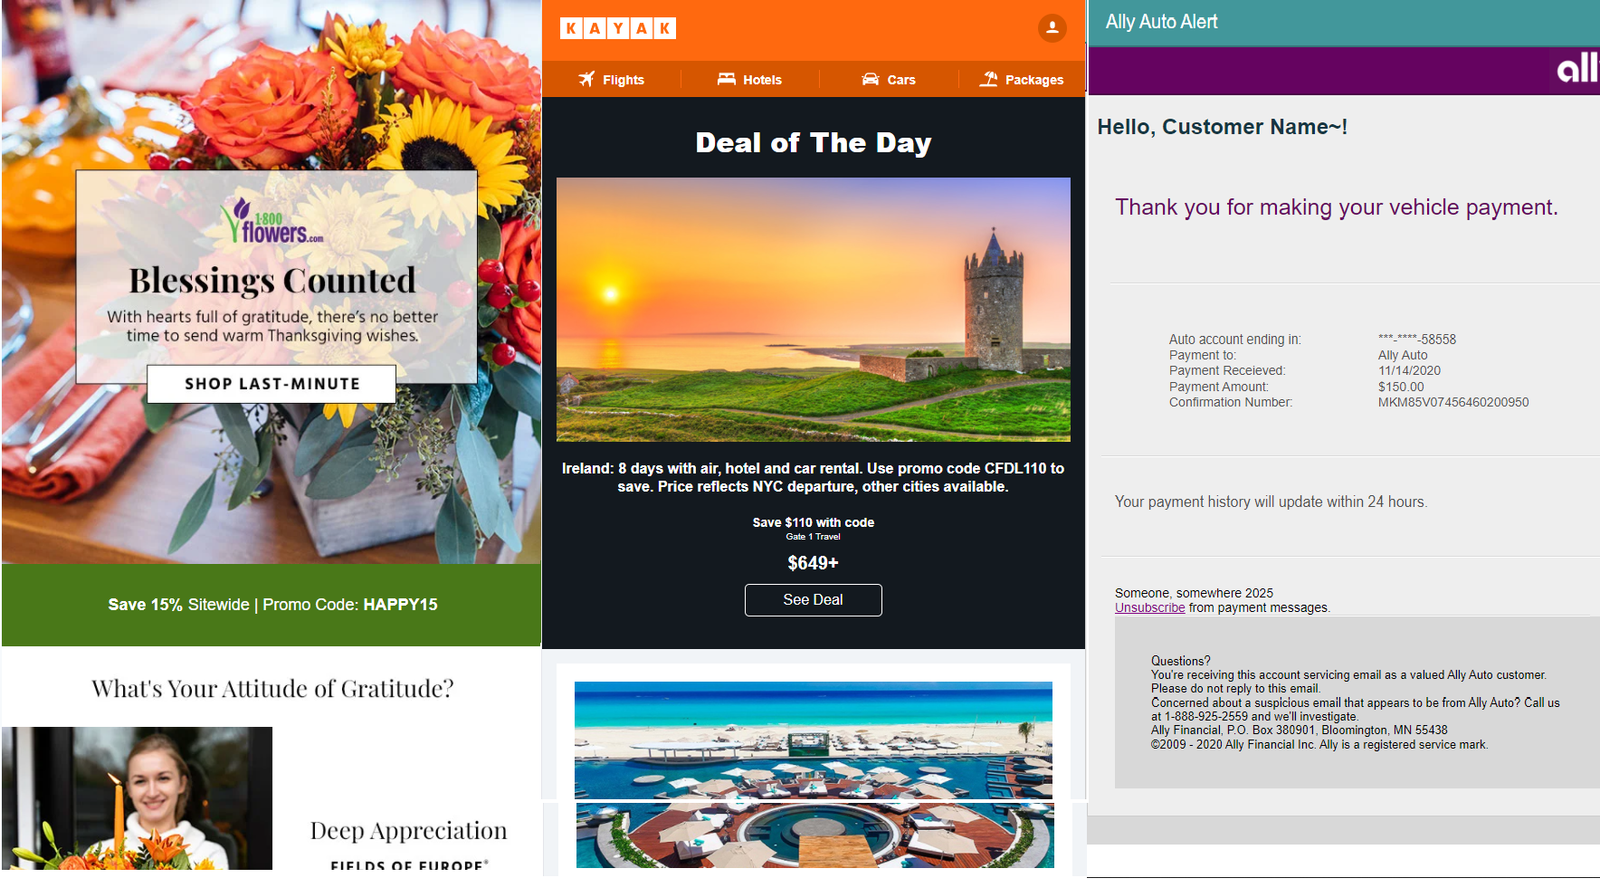The height and width of the screenshot is (880, 1600).
Task: Click the Ally Auto Alert title
Action: pos(1161,22)
